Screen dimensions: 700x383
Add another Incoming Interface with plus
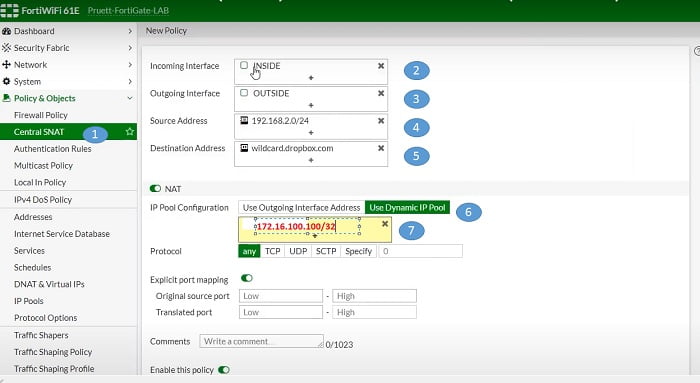tap(311, 78)
